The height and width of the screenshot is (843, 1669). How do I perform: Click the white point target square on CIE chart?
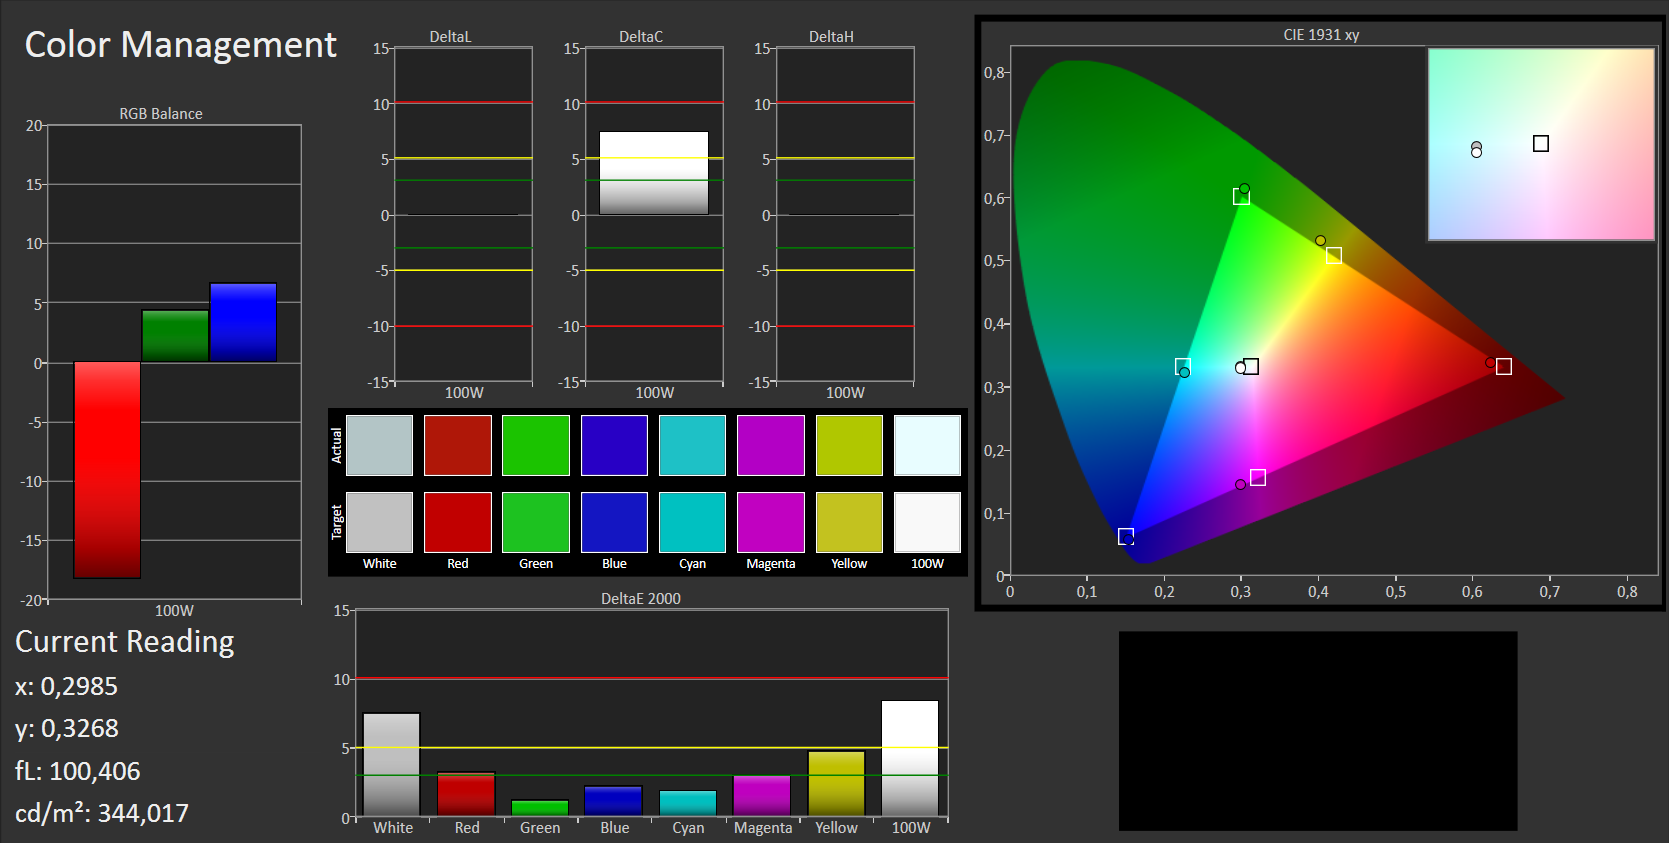tap(1251, 367)
